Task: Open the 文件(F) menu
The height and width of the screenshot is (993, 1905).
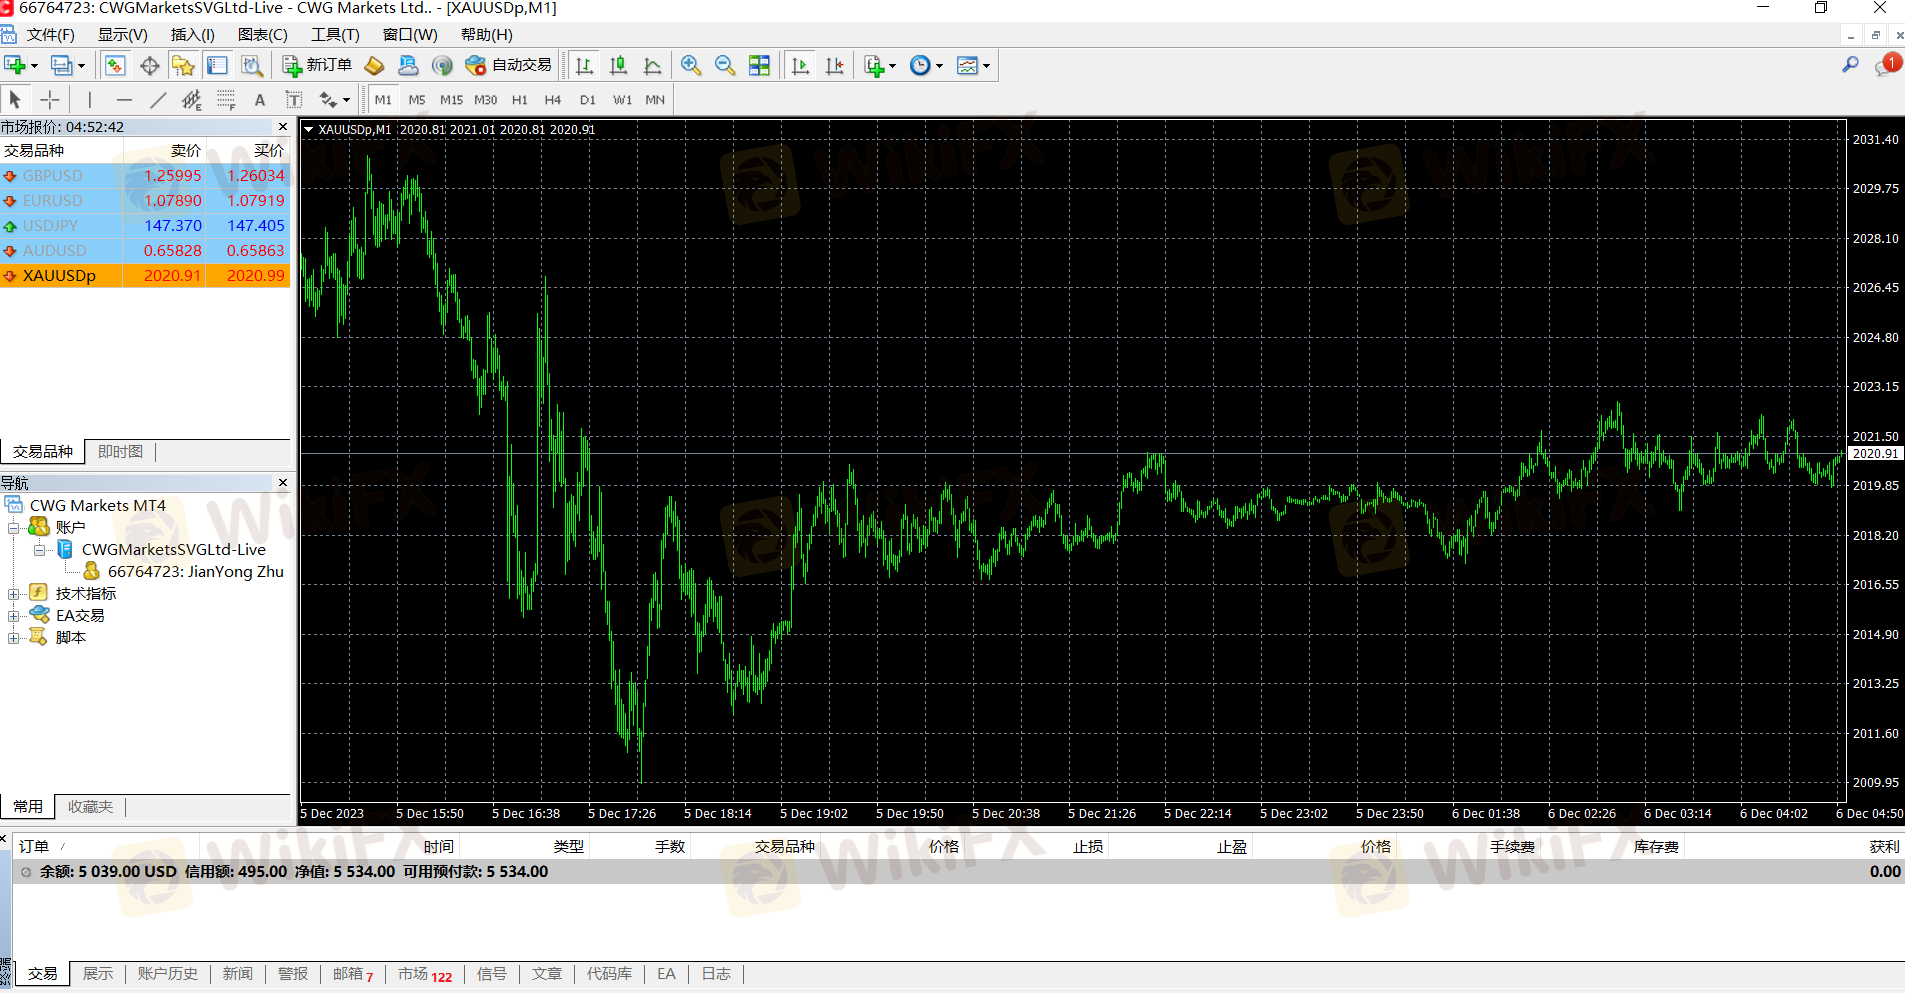Action: (x=51, y=35)
